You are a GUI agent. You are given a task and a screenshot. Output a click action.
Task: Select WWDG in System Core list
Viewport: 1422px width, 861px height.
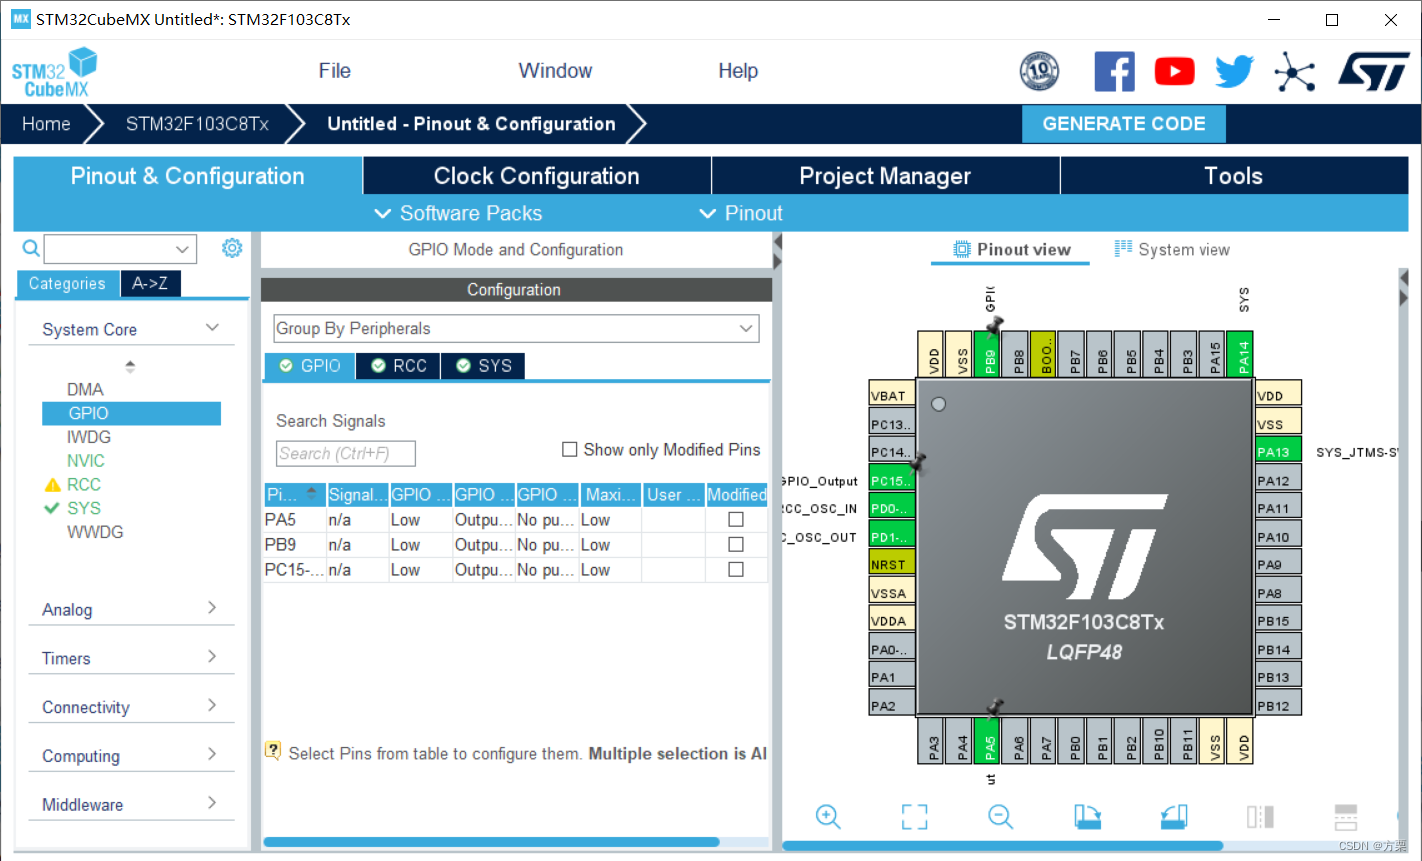95,532
